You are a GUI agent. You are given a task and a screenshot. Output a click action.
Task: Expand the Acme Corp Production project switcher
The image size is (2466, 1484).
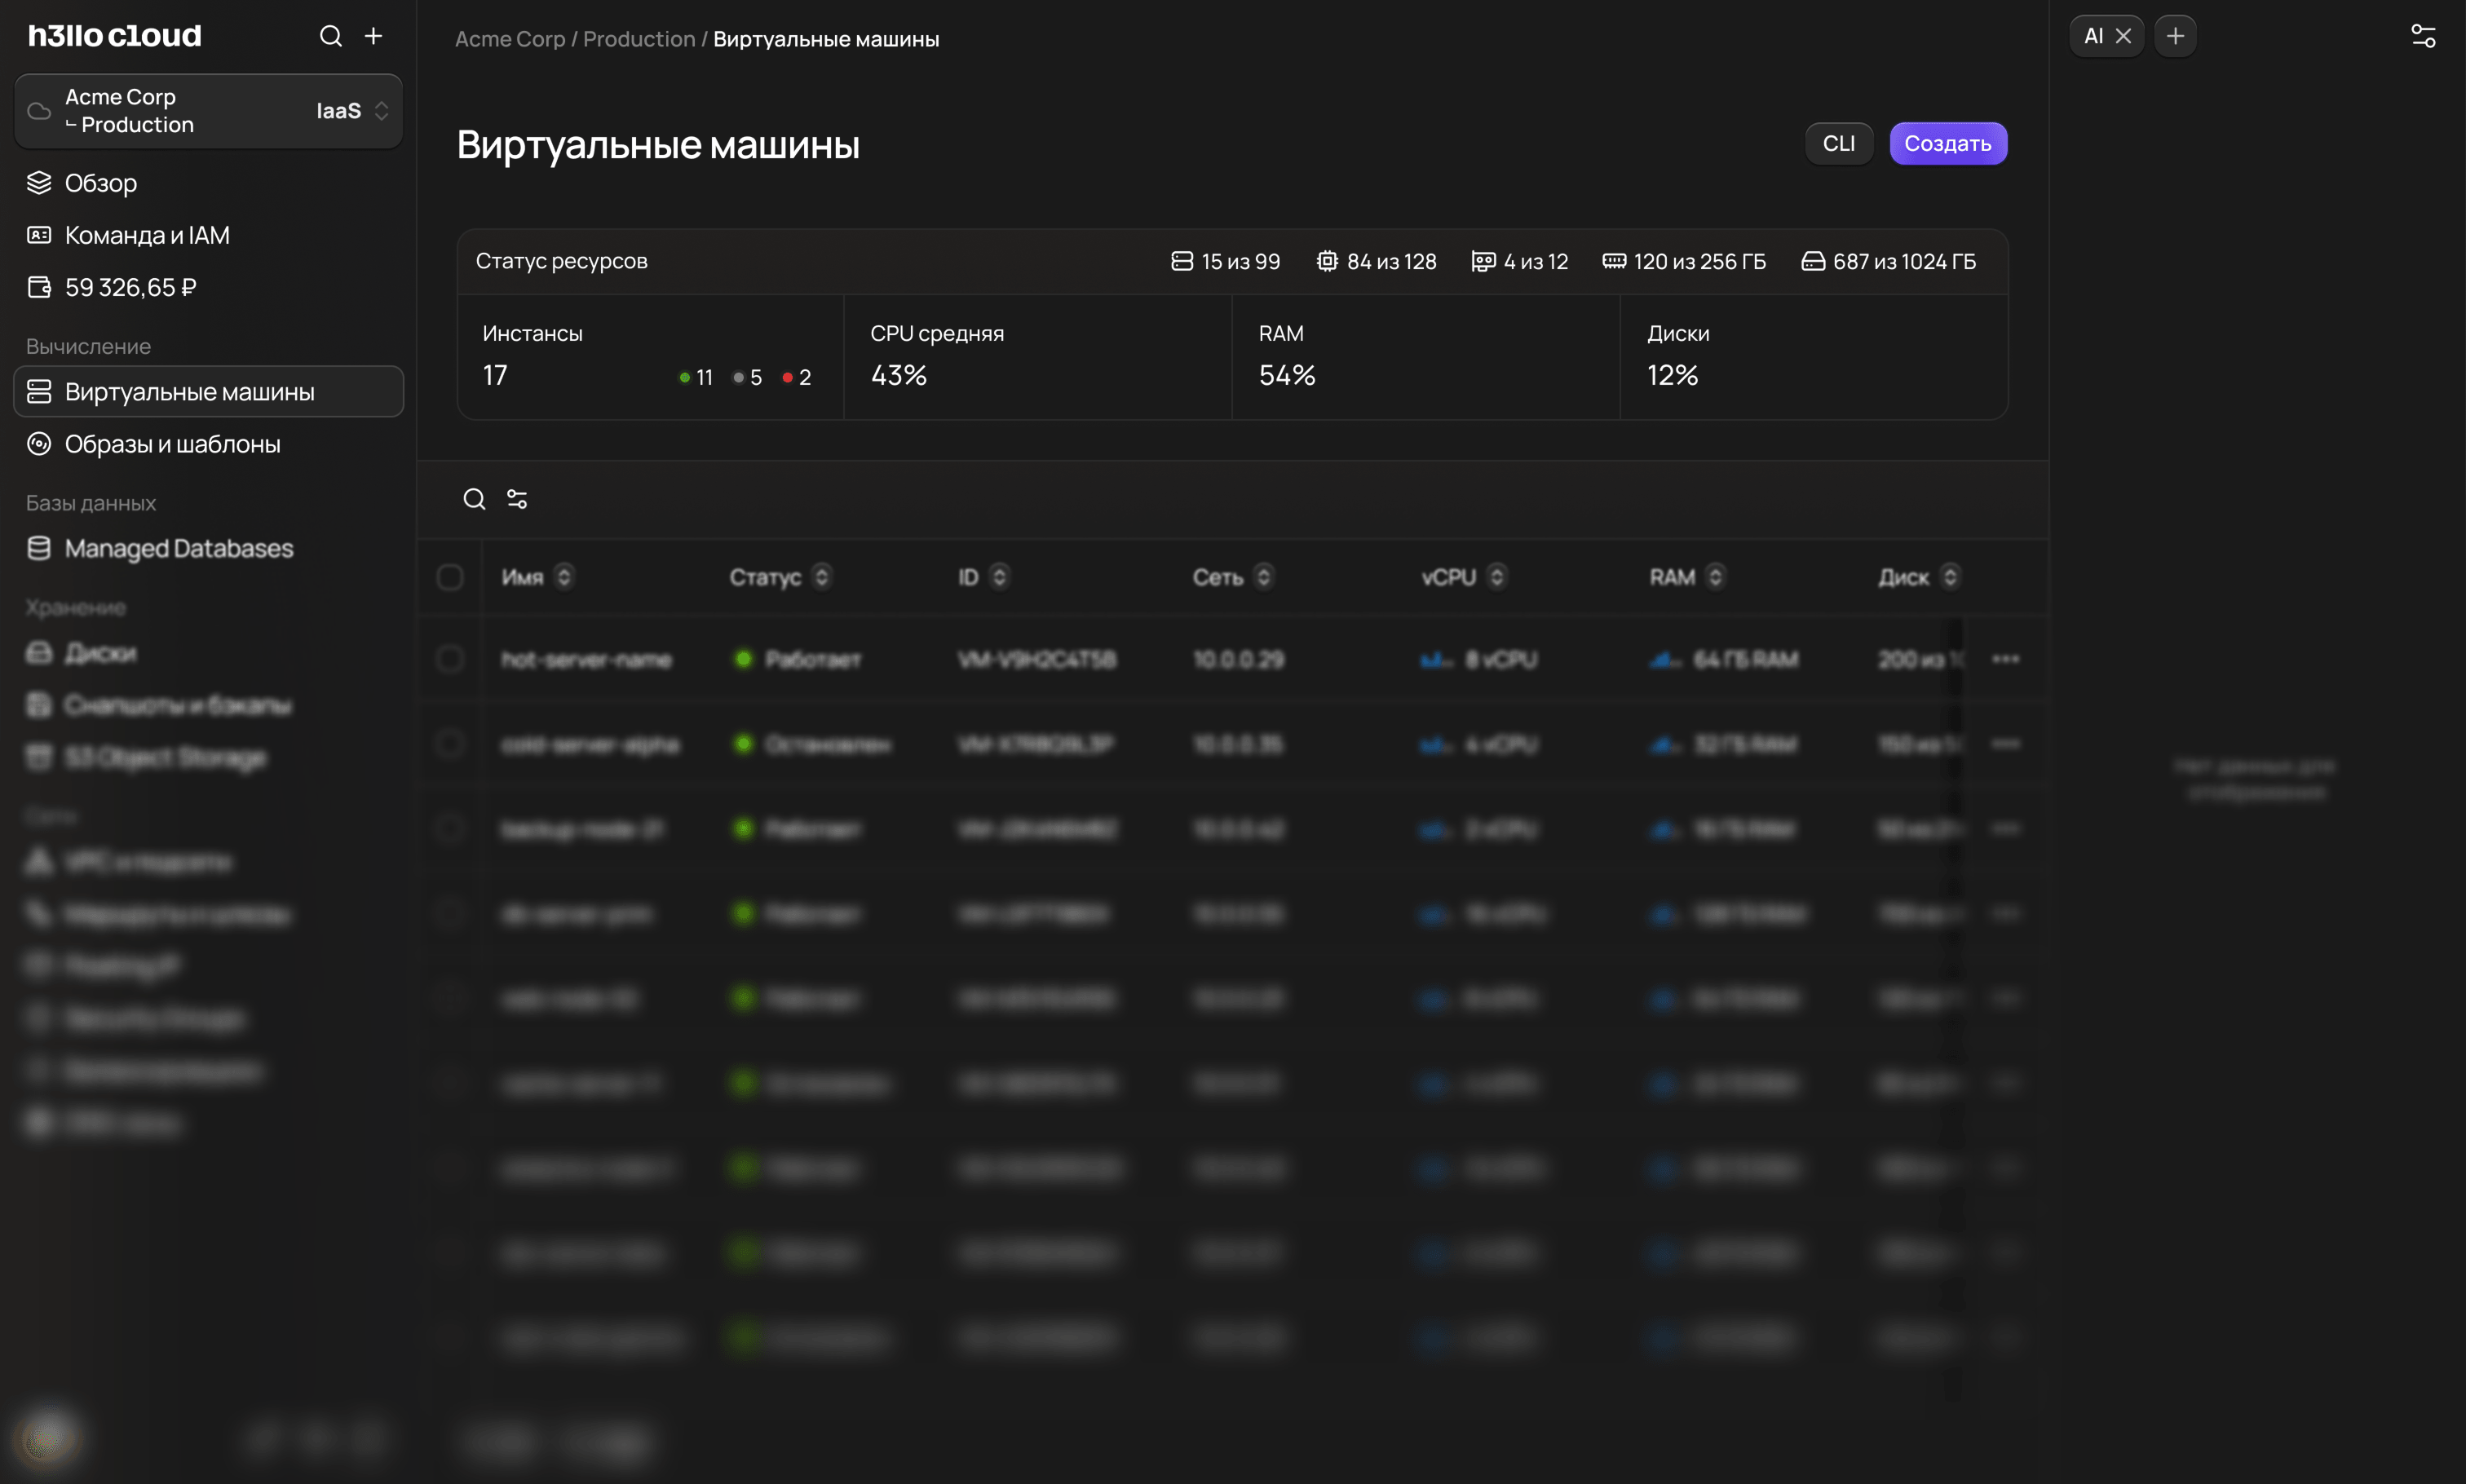[x=208, y=111]
